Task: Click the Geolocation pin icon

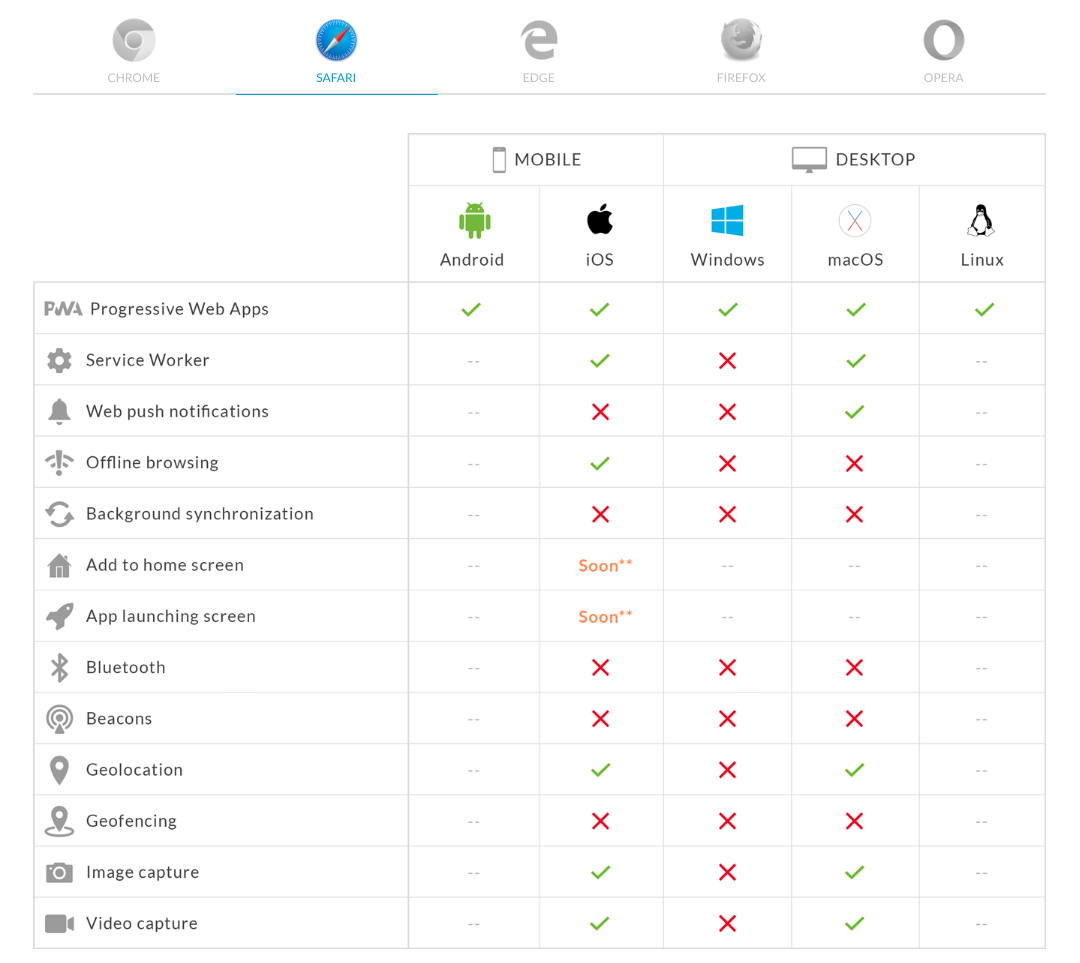Action: coord(59,770)
